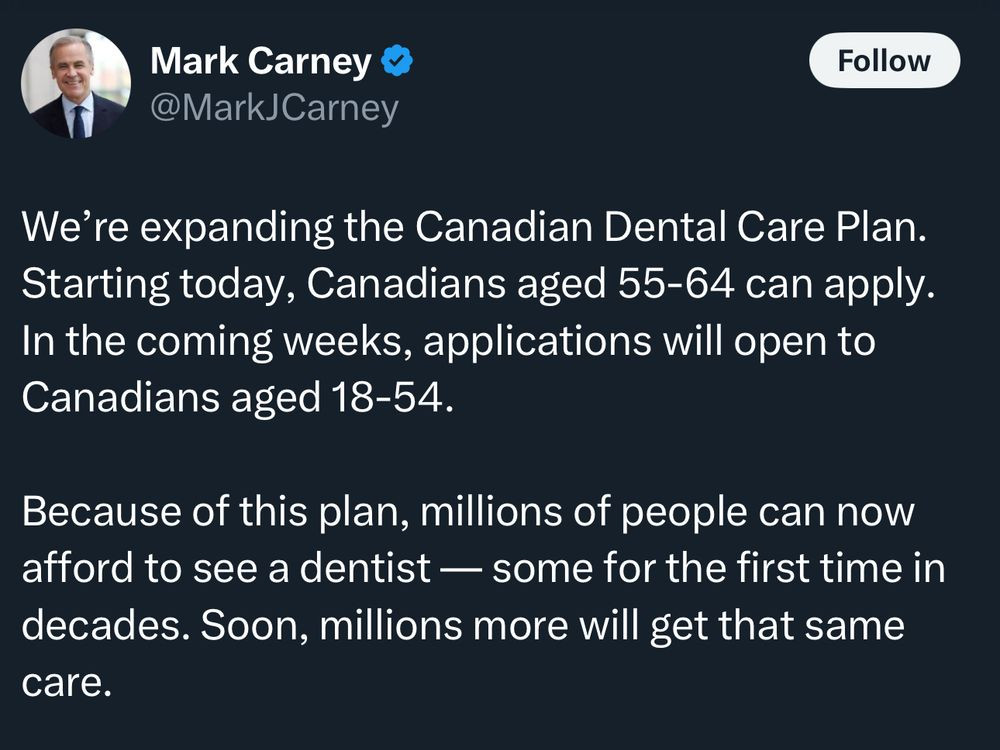Click the word "decades" in the tweet

tap(103, 625)
